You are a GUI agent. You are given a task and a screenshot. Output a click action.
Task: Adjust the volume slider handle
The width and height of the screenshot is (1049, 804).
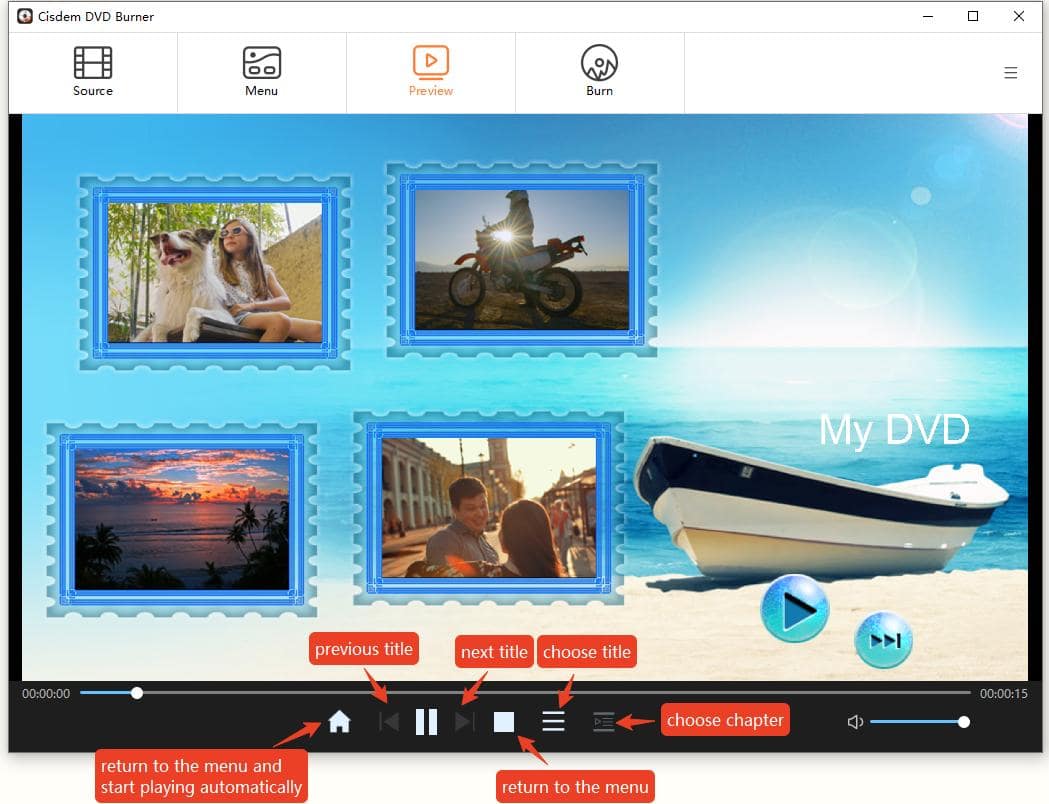963,722
